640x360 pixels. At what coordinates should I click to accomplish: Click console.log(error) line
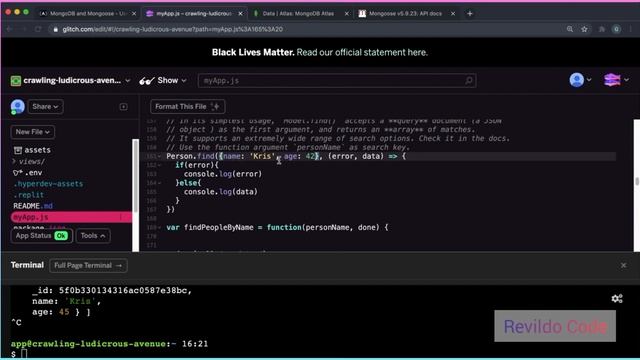point(223,174)
